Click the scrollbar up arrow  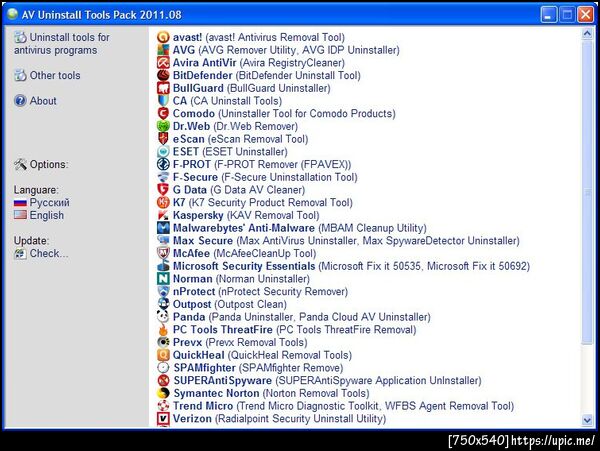[587, 34]
